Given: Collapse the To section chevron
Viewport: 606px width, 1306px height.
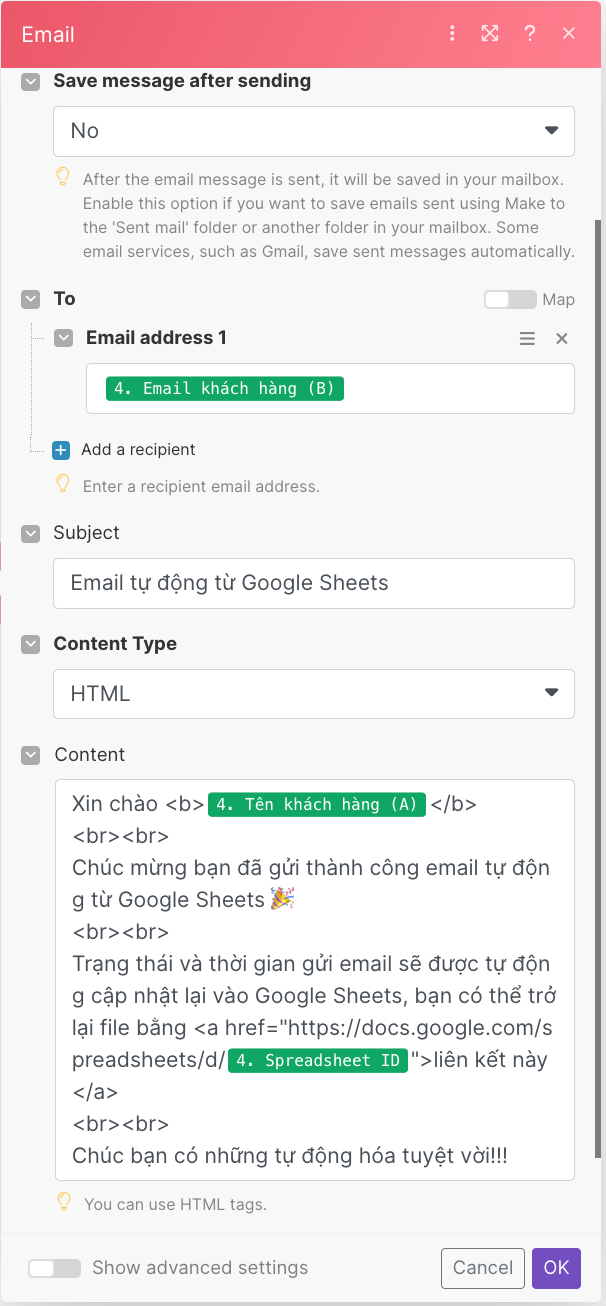Looking at the screenshot, I should [31, 299].
